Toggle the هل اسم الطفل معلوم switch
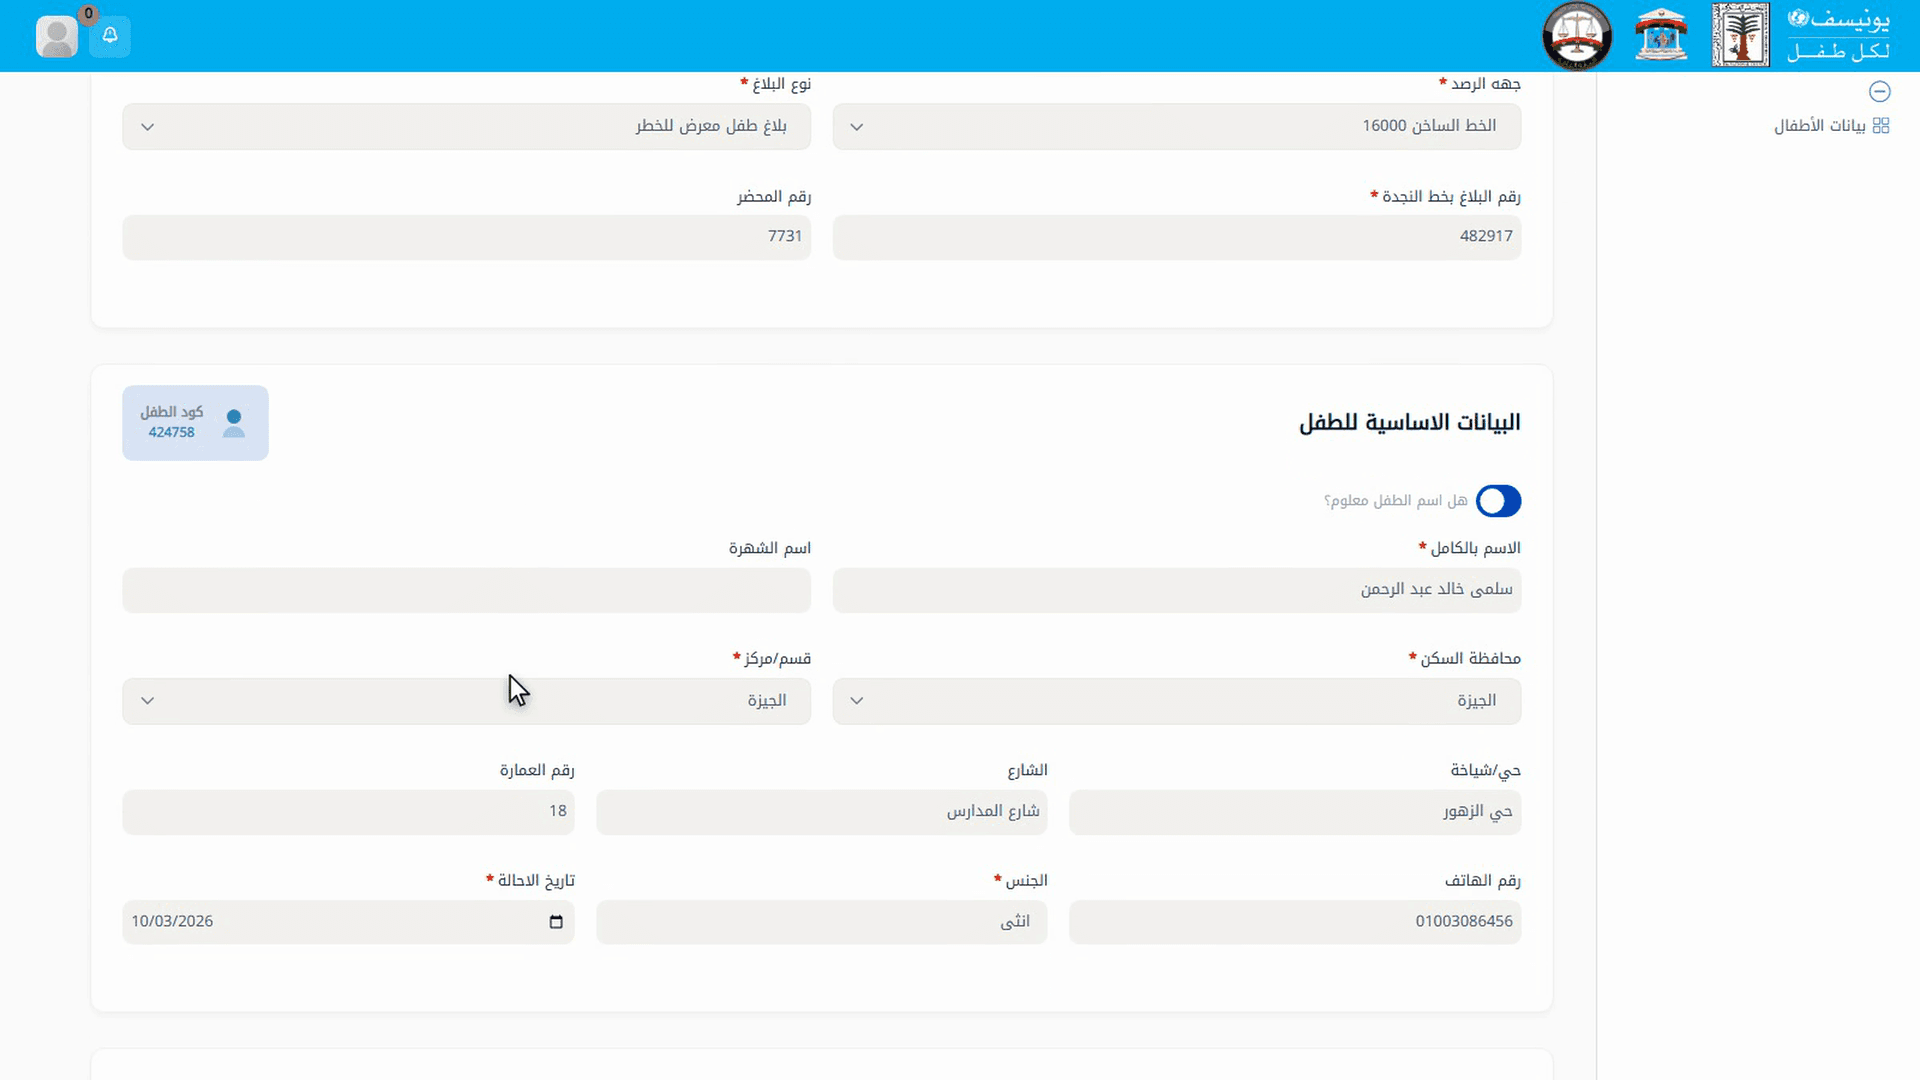This screenshot has height=1080, width=1920. 1498,501
